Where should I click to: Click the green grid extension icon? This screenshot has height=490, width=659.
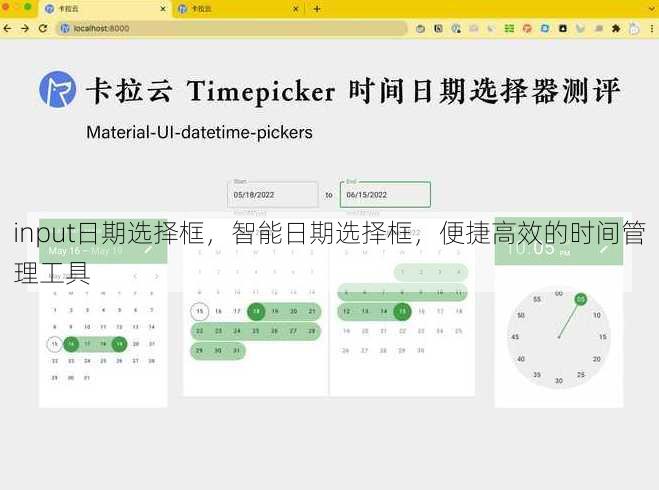click(x=509, y=29)
